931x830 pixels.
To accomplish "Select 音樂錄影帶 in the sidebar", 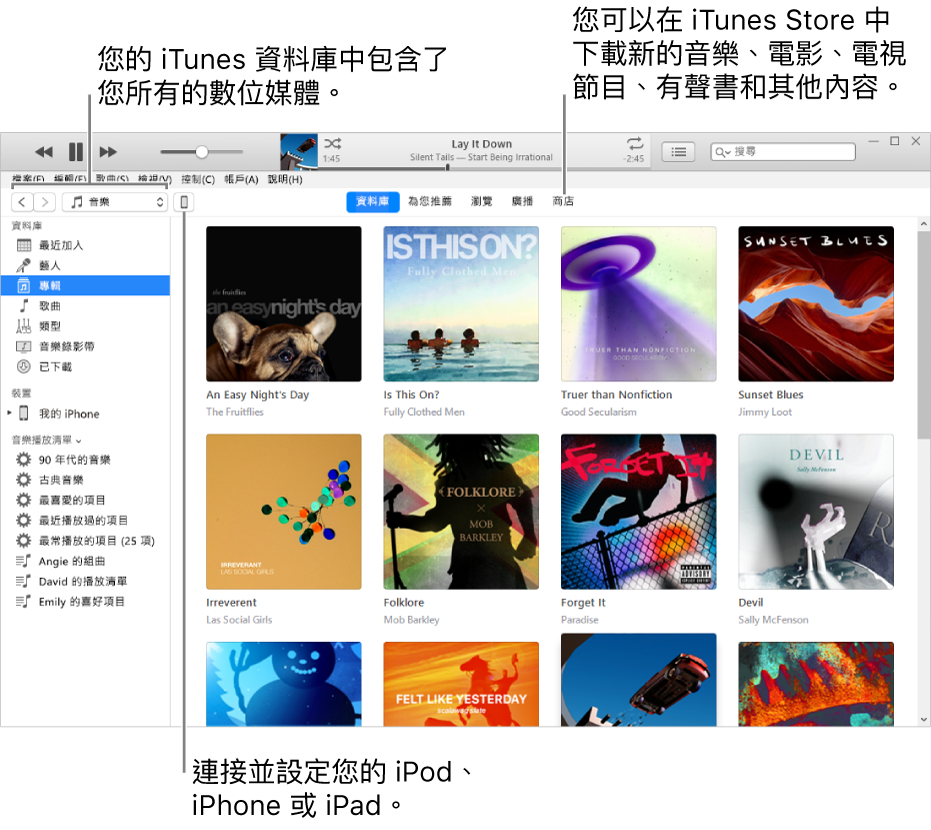I will pyautogui.click(x=86, y=347).
